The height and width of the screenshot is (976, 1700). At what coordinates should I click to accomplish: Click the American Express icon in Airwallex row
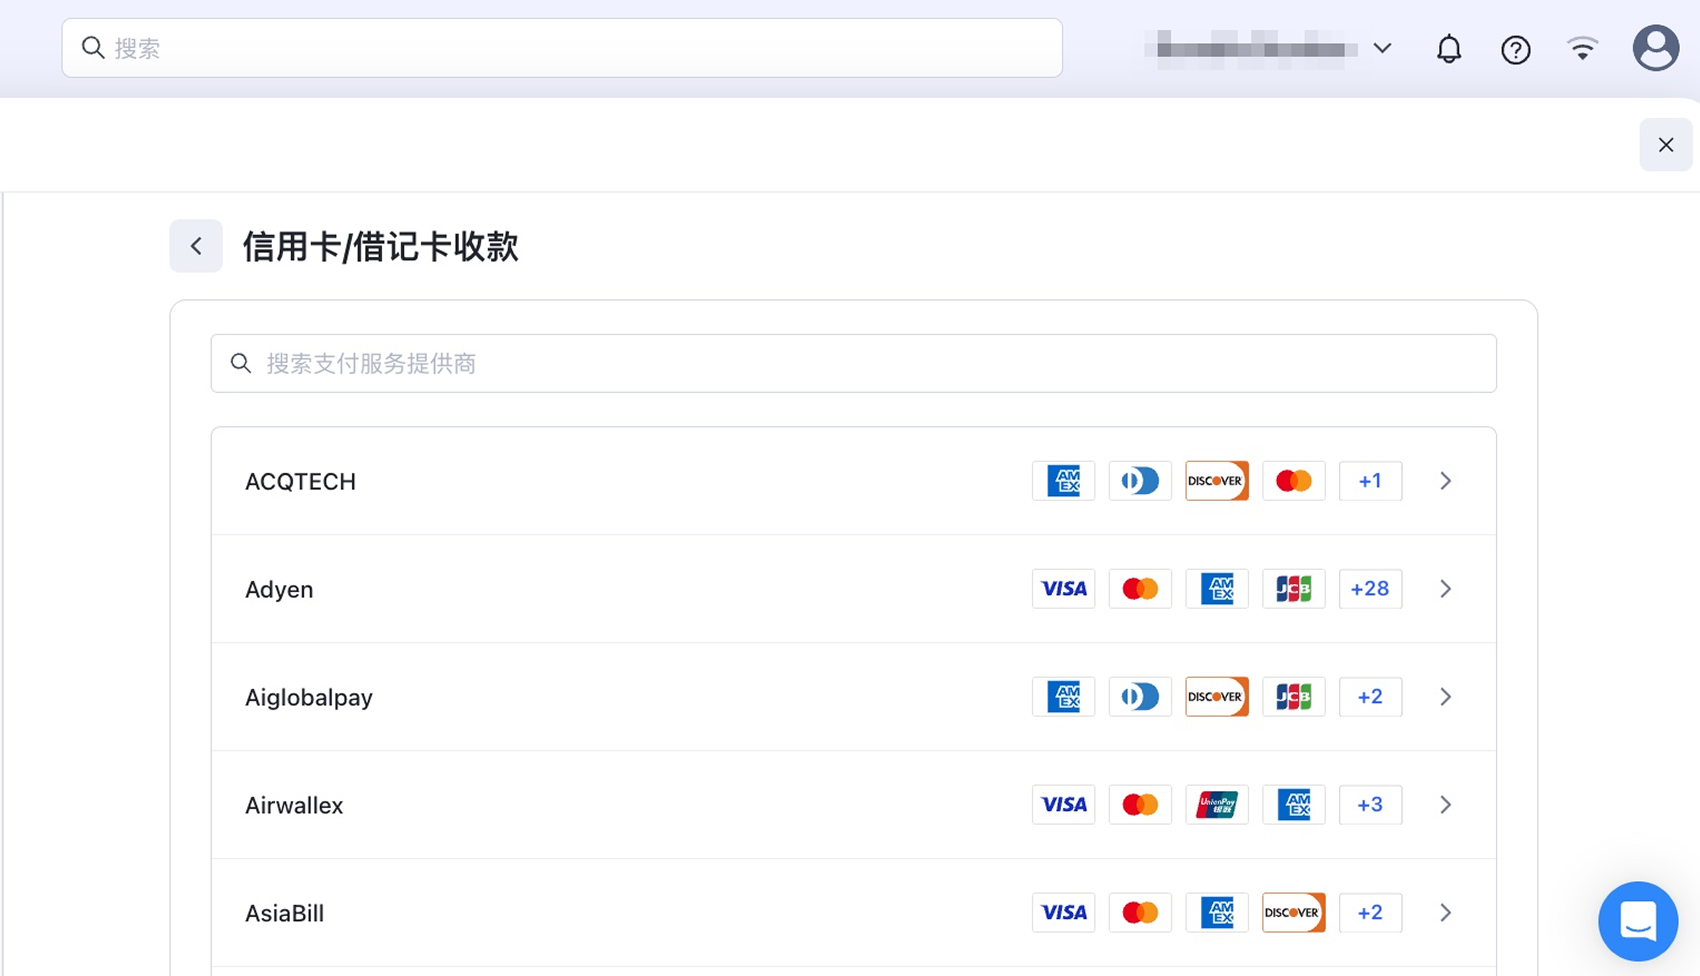click(1294, 805)
